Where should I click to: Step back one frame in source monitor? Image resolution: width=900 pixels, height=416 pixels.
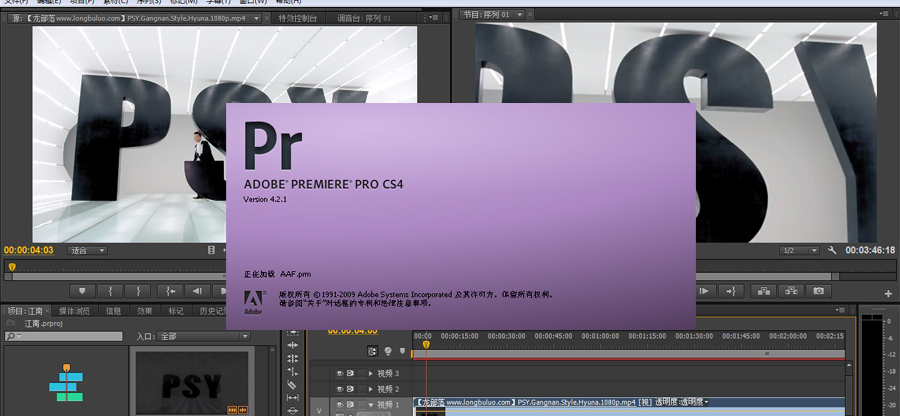tap(197, 291)
